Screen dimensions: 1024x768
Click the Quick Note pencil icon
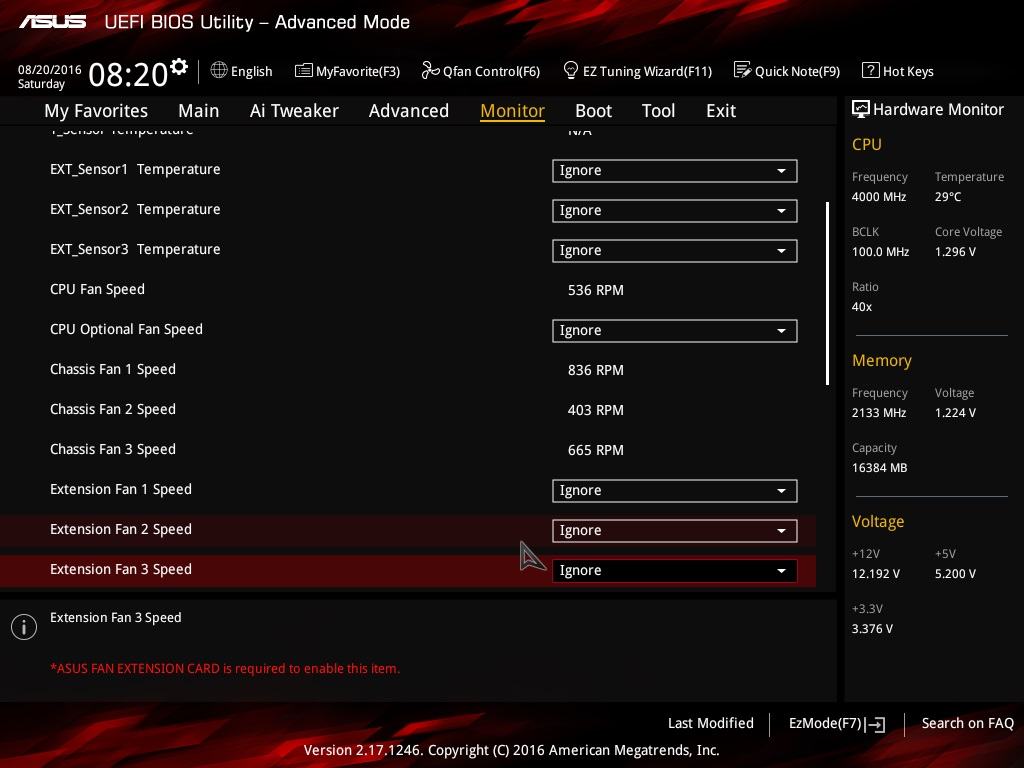coord(743,70)
